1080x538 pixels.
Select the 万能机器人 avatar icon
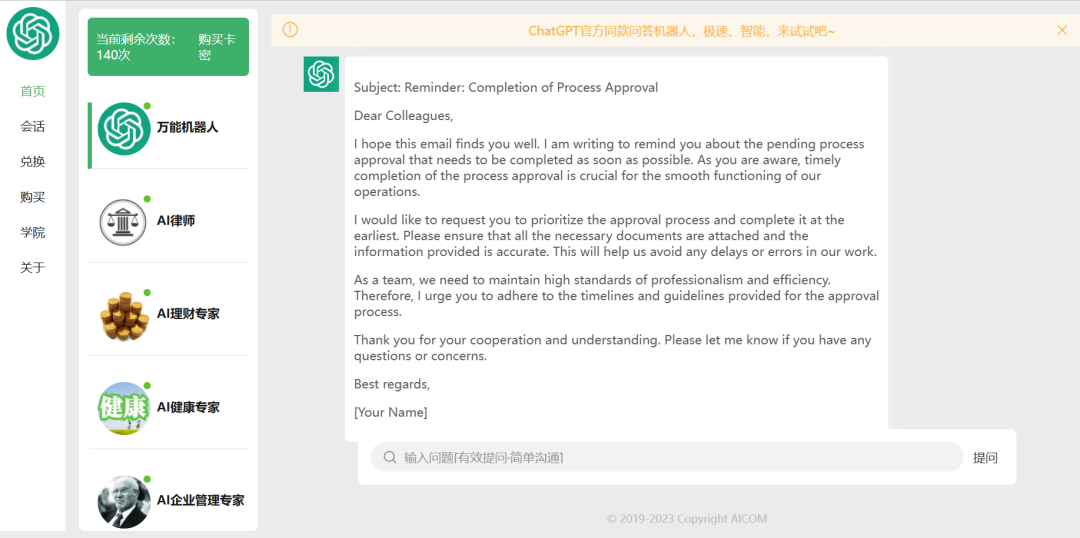click(x=124, y=129)
